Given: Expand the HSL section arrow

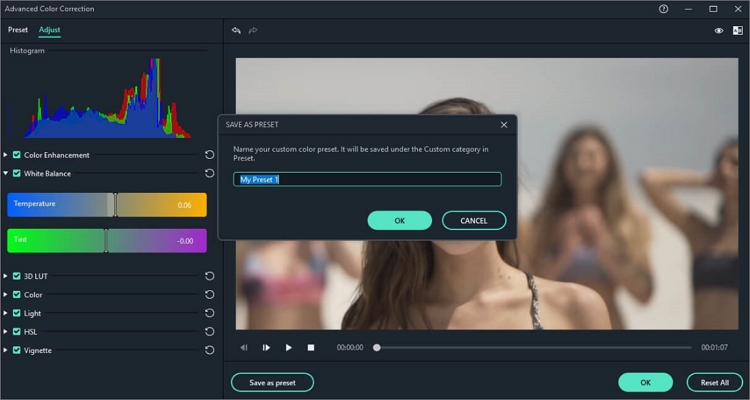Looking at the screenshot, I should [x=5, y=332].
